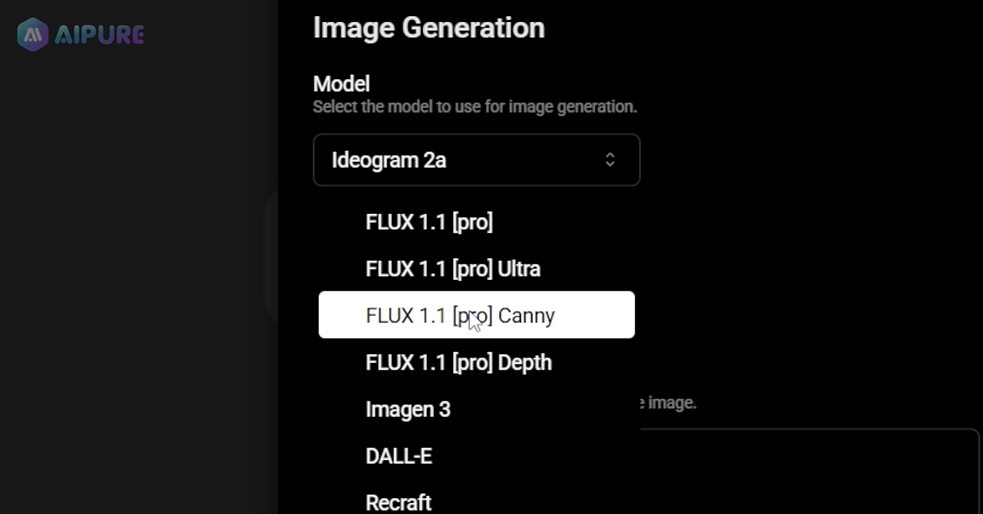The width and height of the screenshot is (983, 514).
Task: Select the highlighted FLUX 1.1 [pro] Canny option
Action: point(476,315)
